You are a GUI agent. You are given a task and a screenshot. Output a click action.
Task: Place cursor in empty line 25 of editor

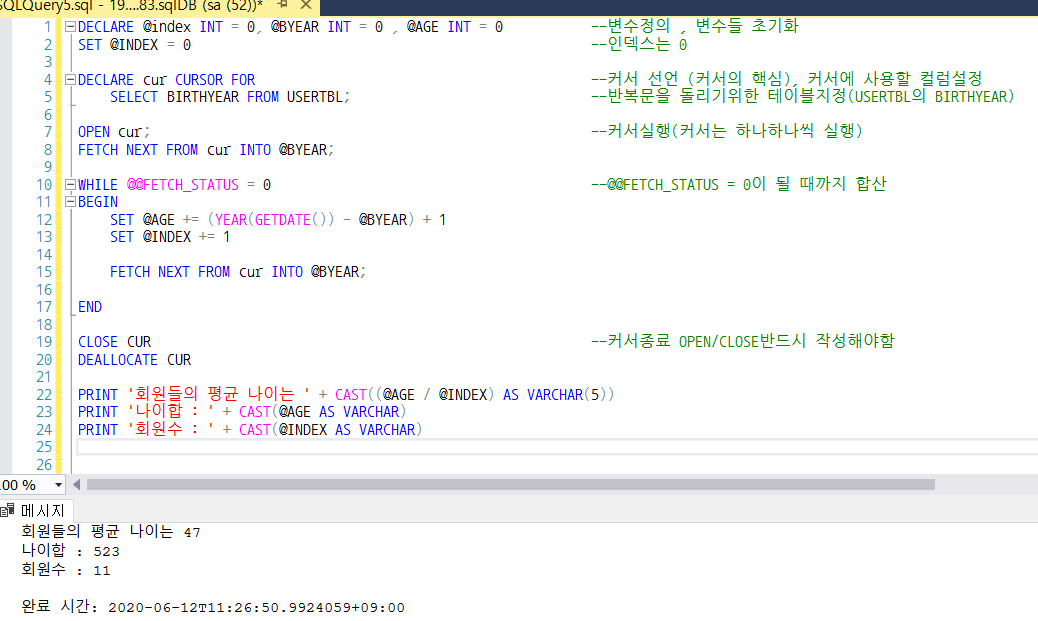click(556, 447)
